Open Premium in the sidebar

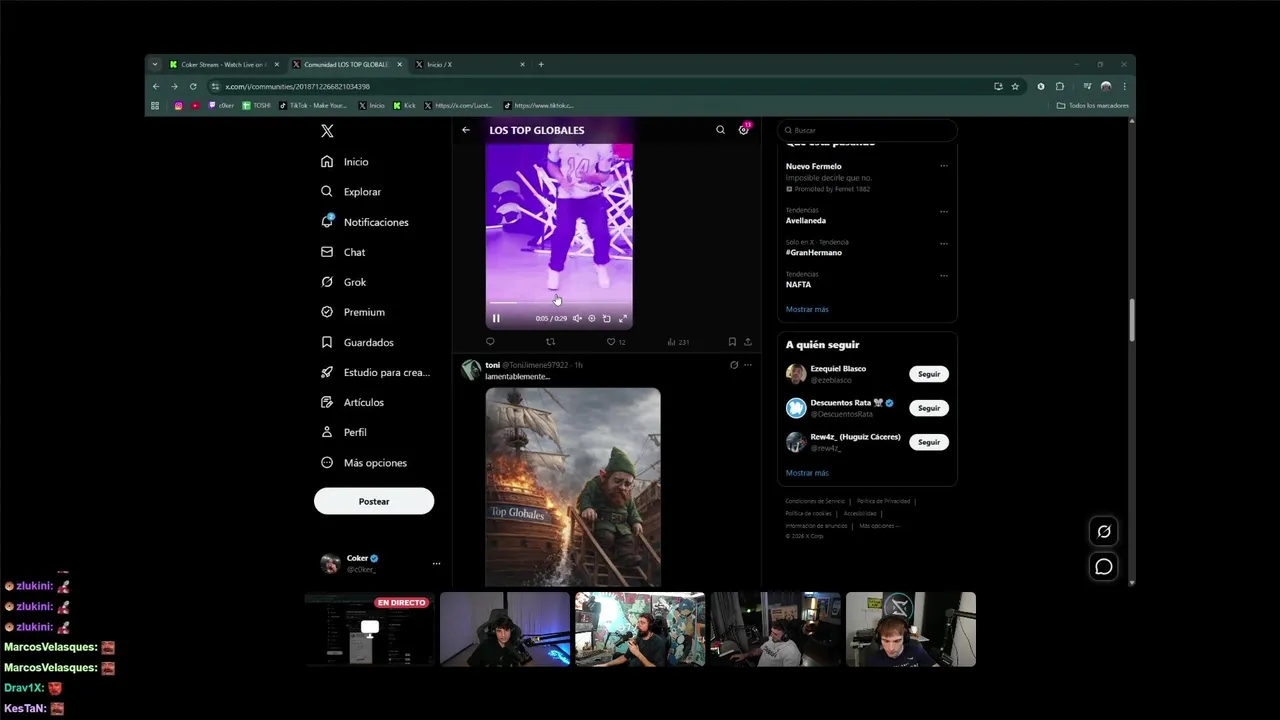[x=353, y=312]
